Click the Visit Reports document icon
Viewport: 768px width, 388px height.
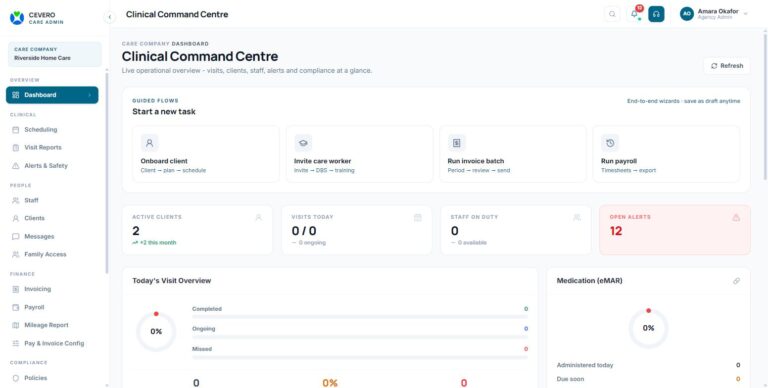point(16,147)
